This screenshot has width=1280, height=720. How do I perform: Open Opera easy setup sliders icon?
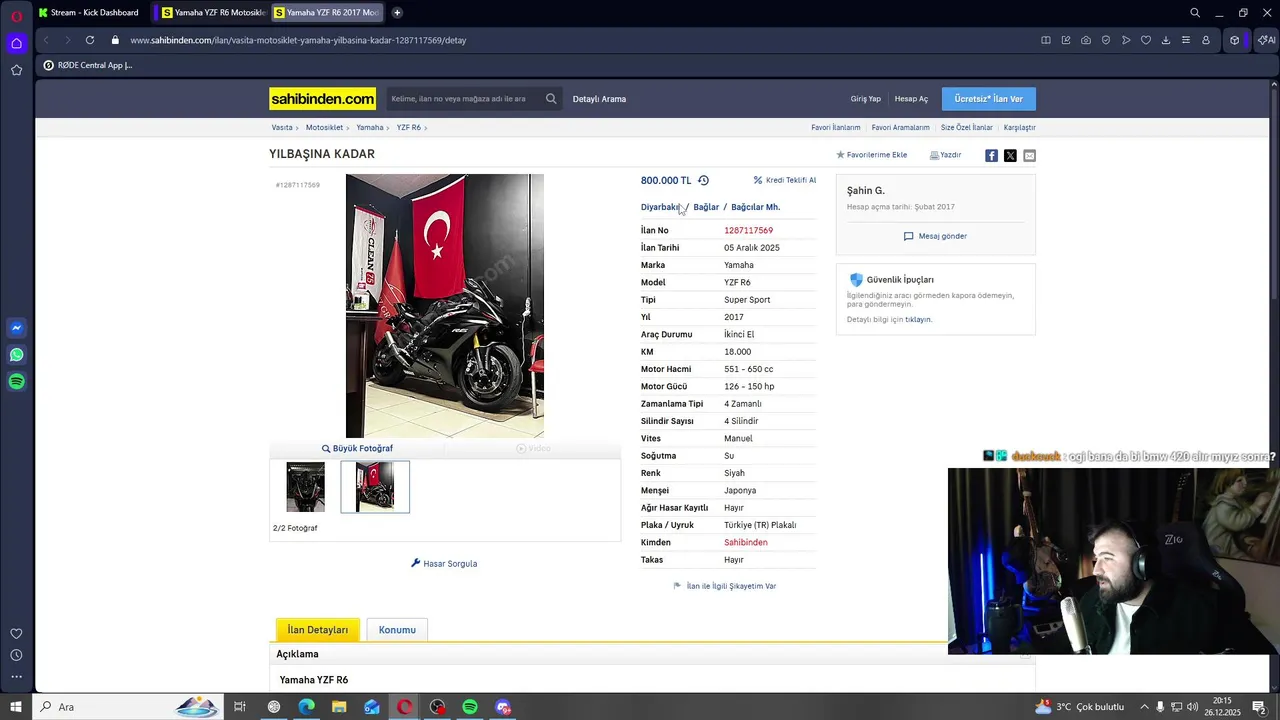(1186, 40)
